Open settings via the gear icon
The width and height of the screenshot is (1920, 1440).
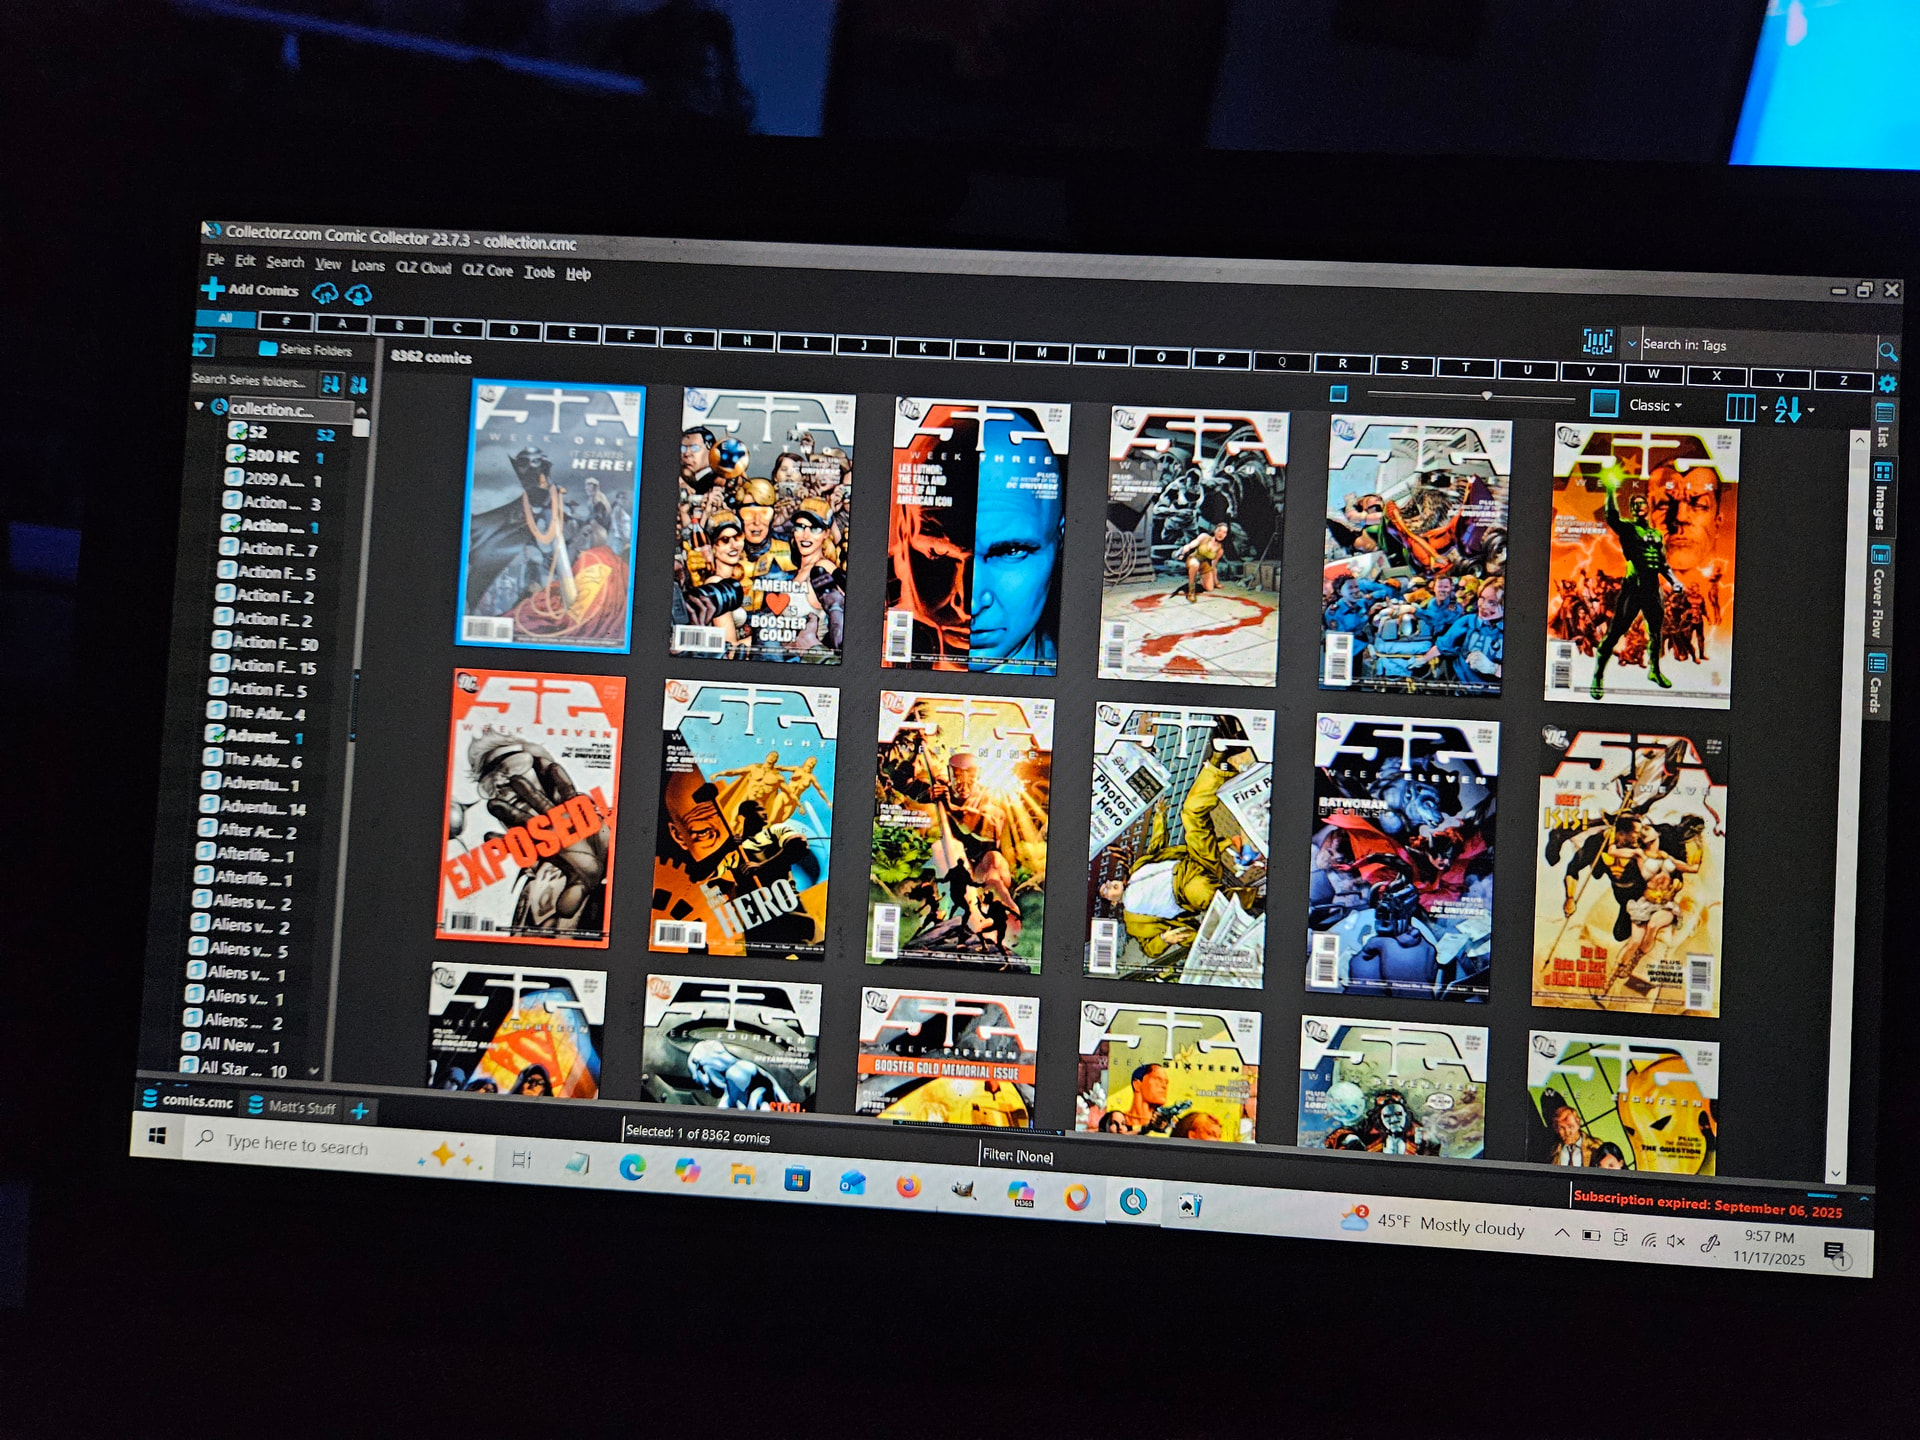1887,384
